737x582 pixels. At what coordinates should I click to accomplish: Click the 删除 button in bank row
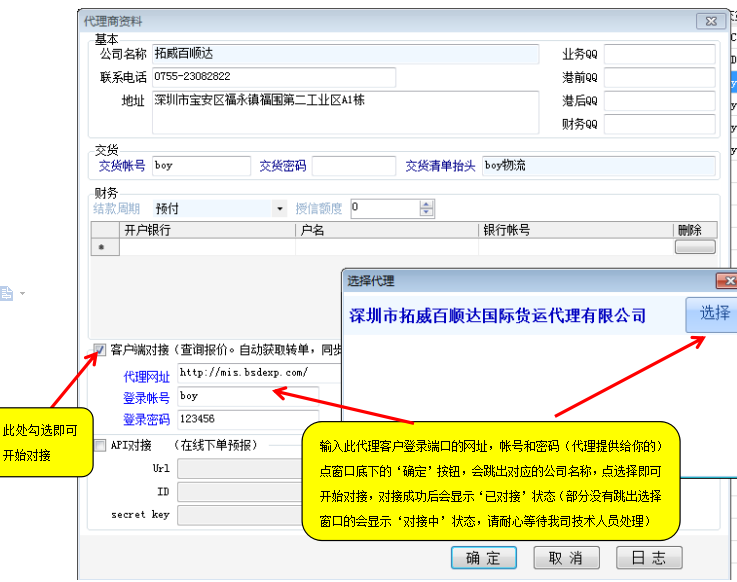(695, 247)
